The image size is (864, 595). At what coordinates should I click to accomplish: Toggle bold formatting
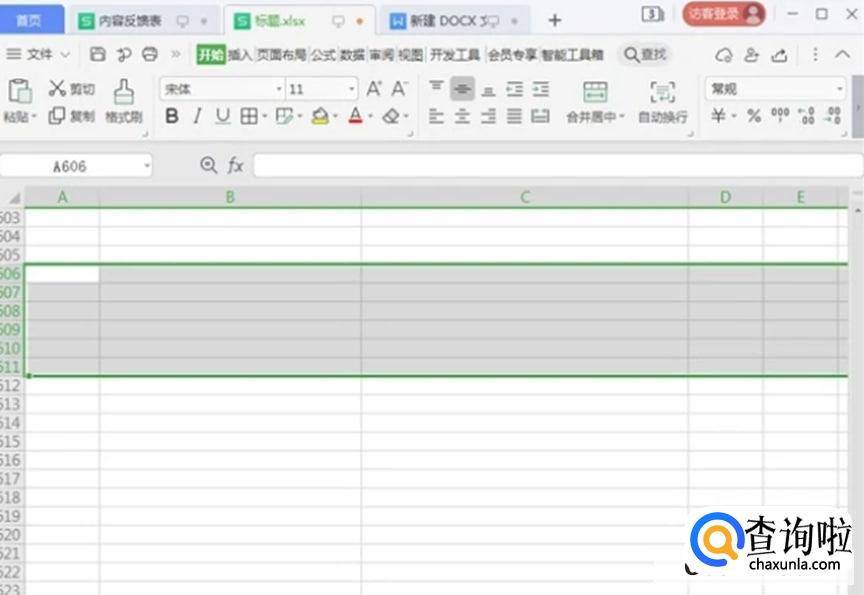[171, 115]
